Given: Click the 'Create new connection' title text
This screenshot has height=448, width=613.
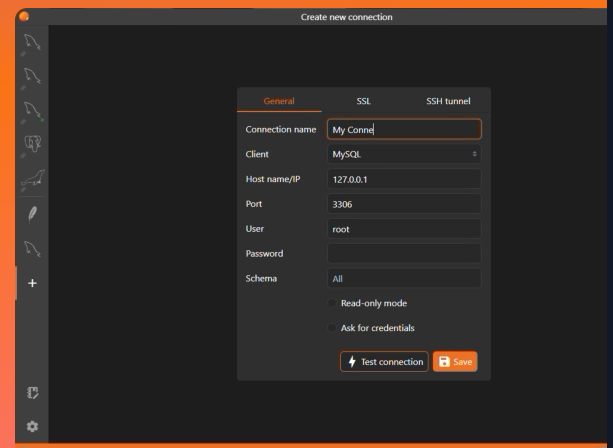Looking at the screenshot, I should [x=346, y=17].
